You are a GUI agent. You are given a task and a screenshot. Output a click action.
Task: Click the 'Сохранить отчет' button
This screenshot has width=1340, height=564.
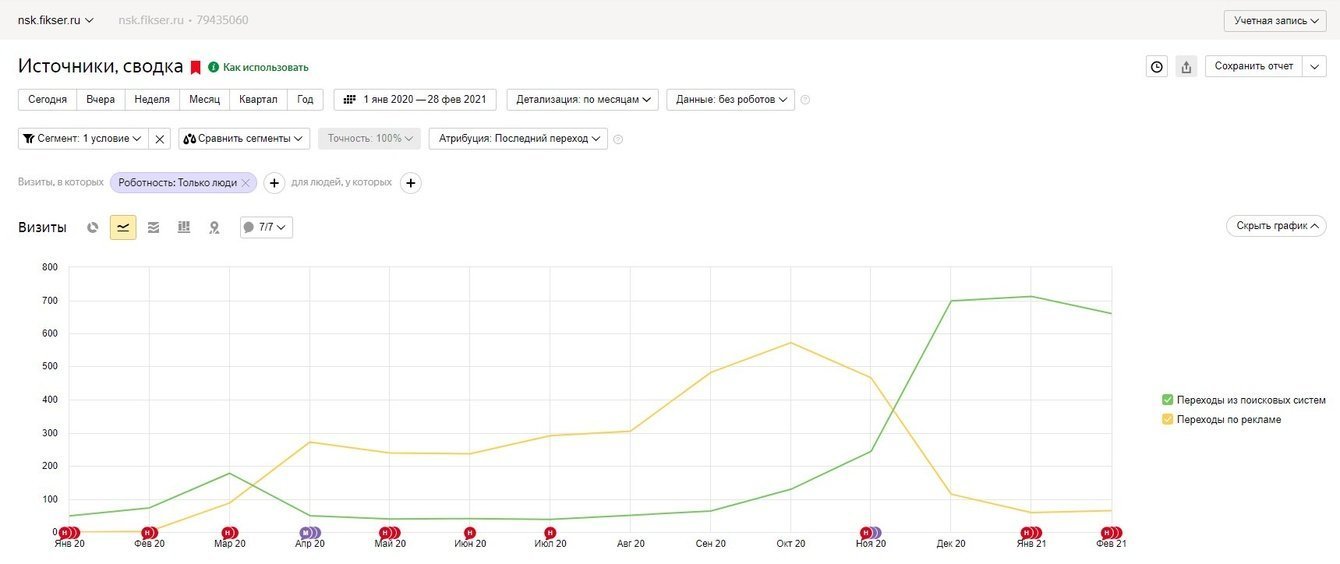click(x=1254, y=67)
